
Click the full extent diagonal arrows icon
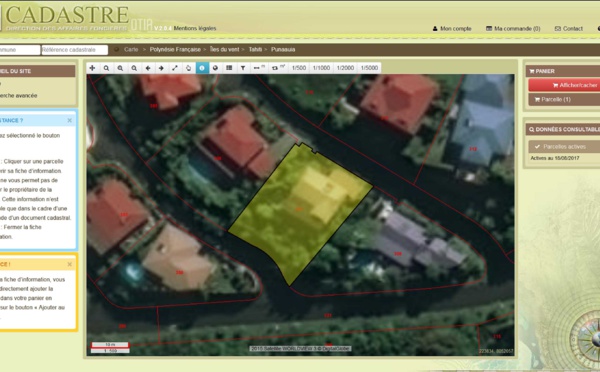click(175, 68)
